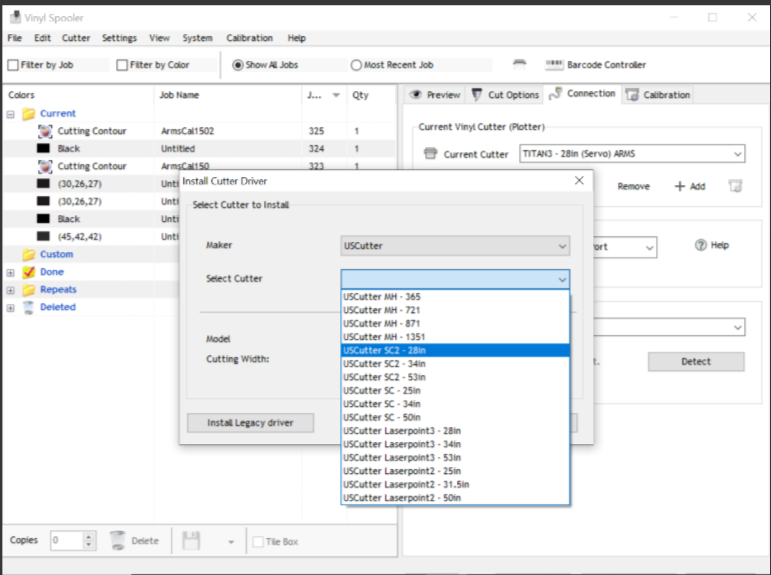Open the Barcode Controller
Image resolution: width=771 pixels, height=575 pixels.
pos(595,64)
